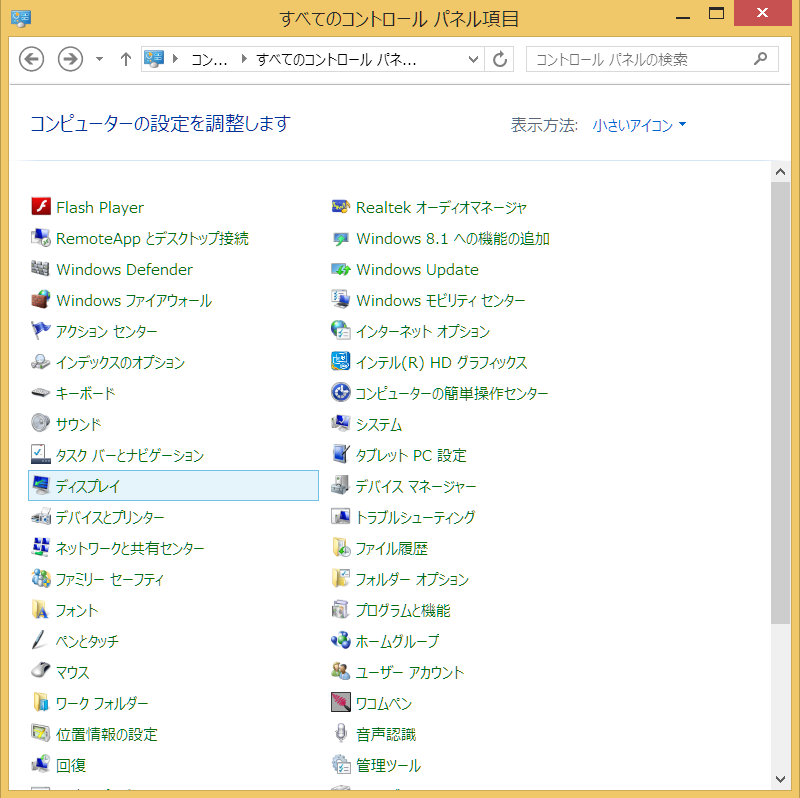Click the サウンド speaker icon
This screenshot has width=800, height=798.
pyautogui.click(x=41, y=423)
